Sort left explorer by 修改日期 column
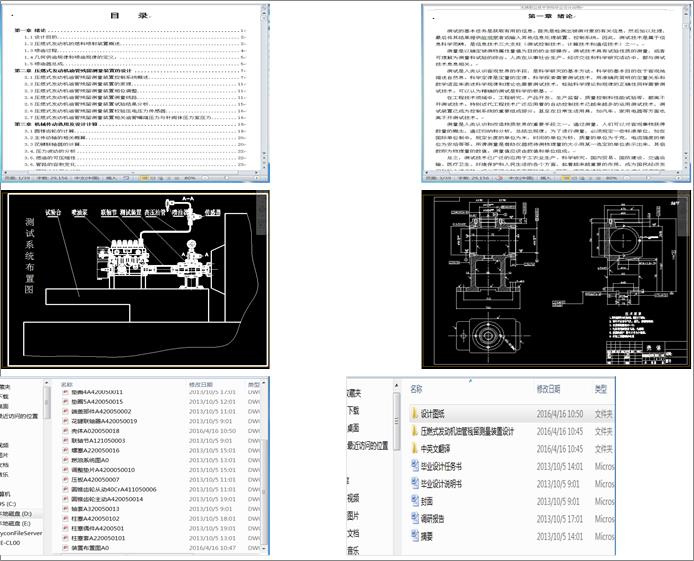 click(x=200, y=385)
